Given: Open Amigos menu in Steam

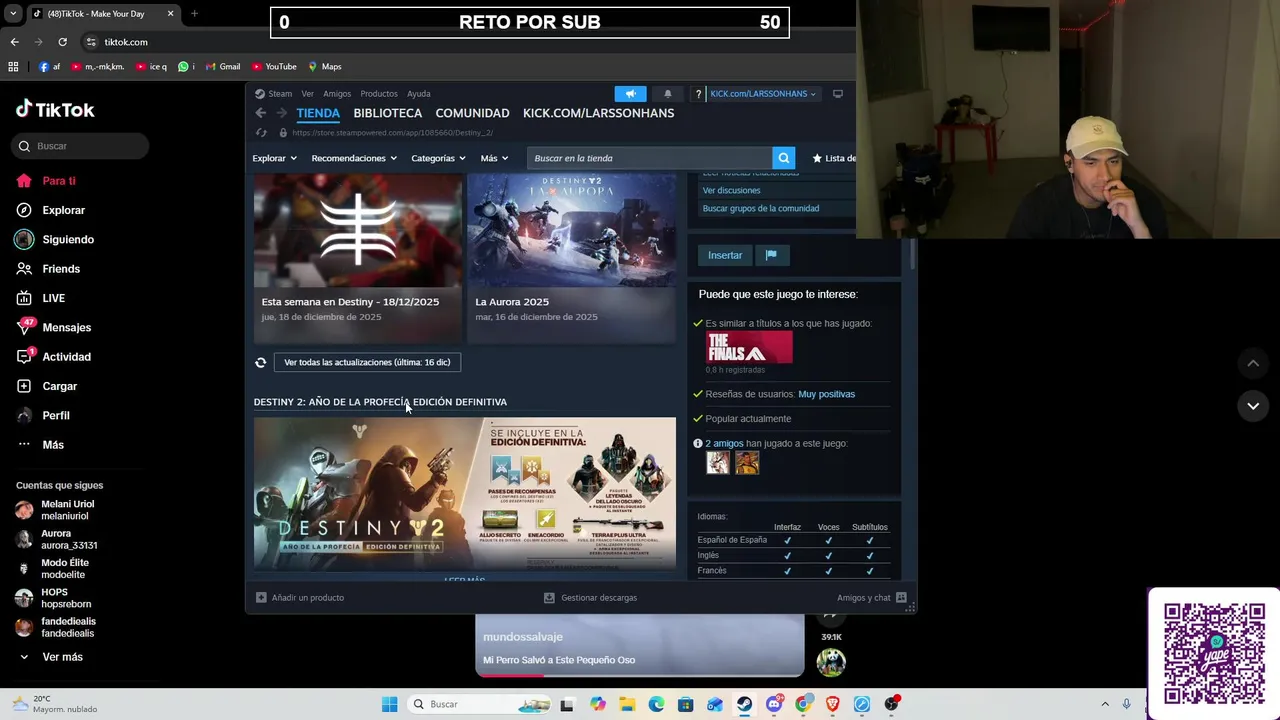Looking at the screenshot, I should pos(337,94).
